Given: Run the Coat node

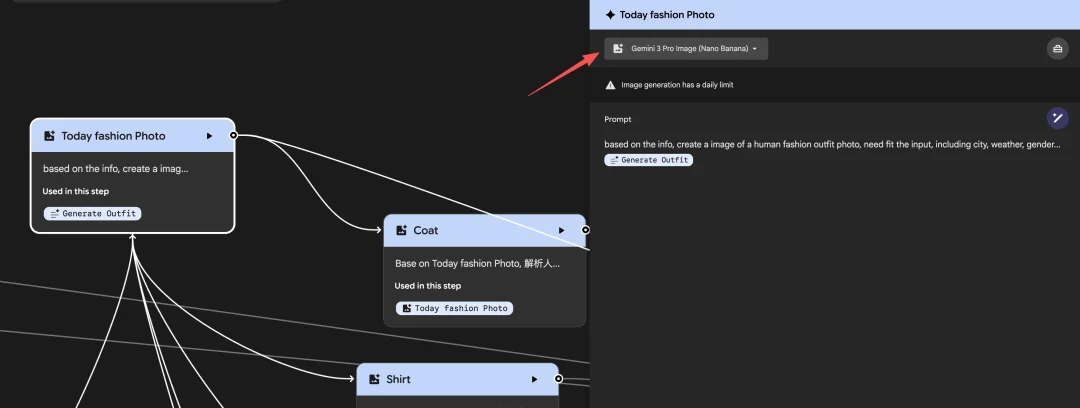Looking at the screenshot, I should (561, 230).
